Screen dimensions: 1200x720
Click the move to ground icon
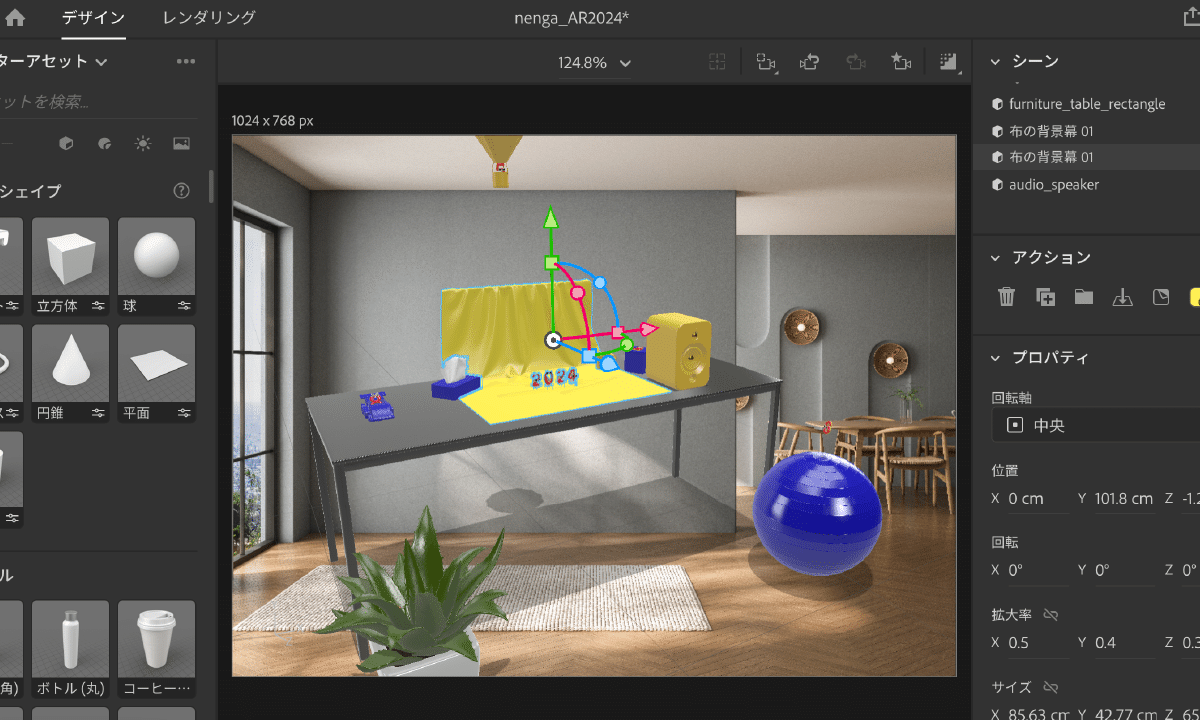(x=1123, y=297)
